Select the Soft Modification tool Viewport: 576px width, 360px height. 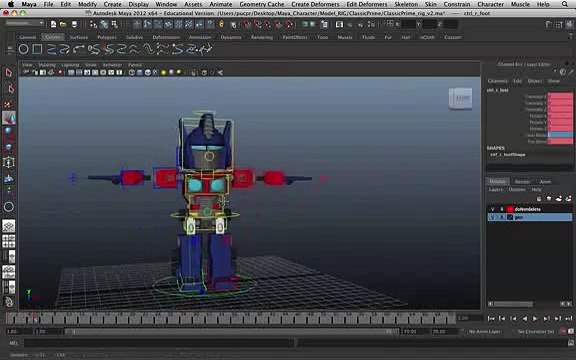pyautogui.click(x=9, y=179)
